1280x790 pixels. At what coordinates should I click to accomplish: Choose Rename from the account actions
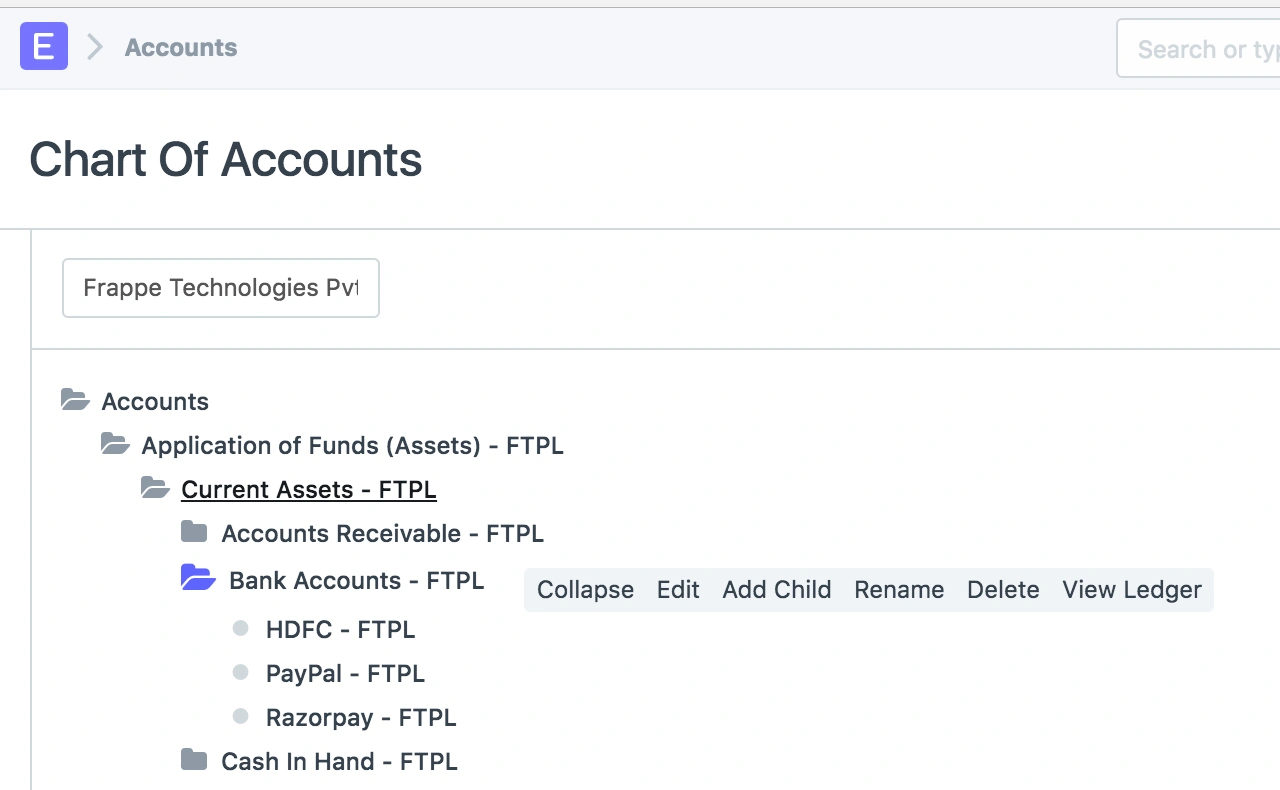[898, 590]
